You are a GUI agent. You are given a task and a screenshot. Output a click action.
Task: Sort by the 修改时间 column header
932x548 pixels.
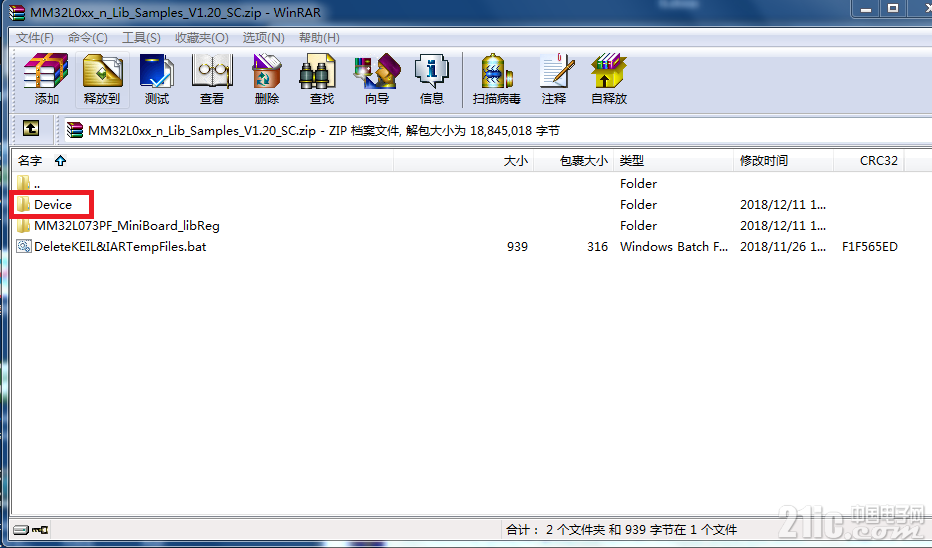[x=783, y=160]
